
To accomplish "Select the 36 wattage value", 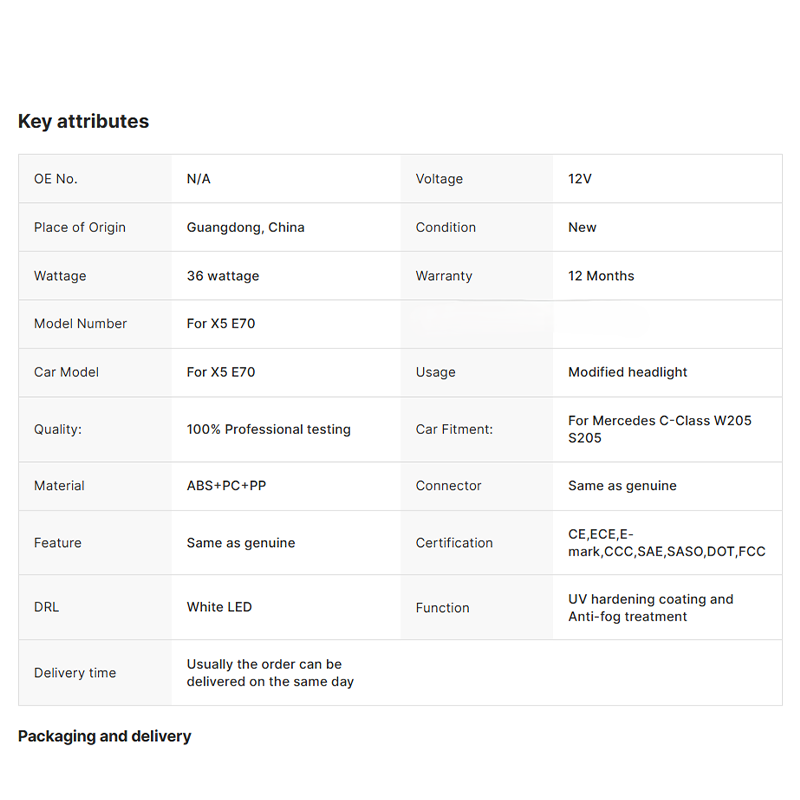I will pos(223,276).
